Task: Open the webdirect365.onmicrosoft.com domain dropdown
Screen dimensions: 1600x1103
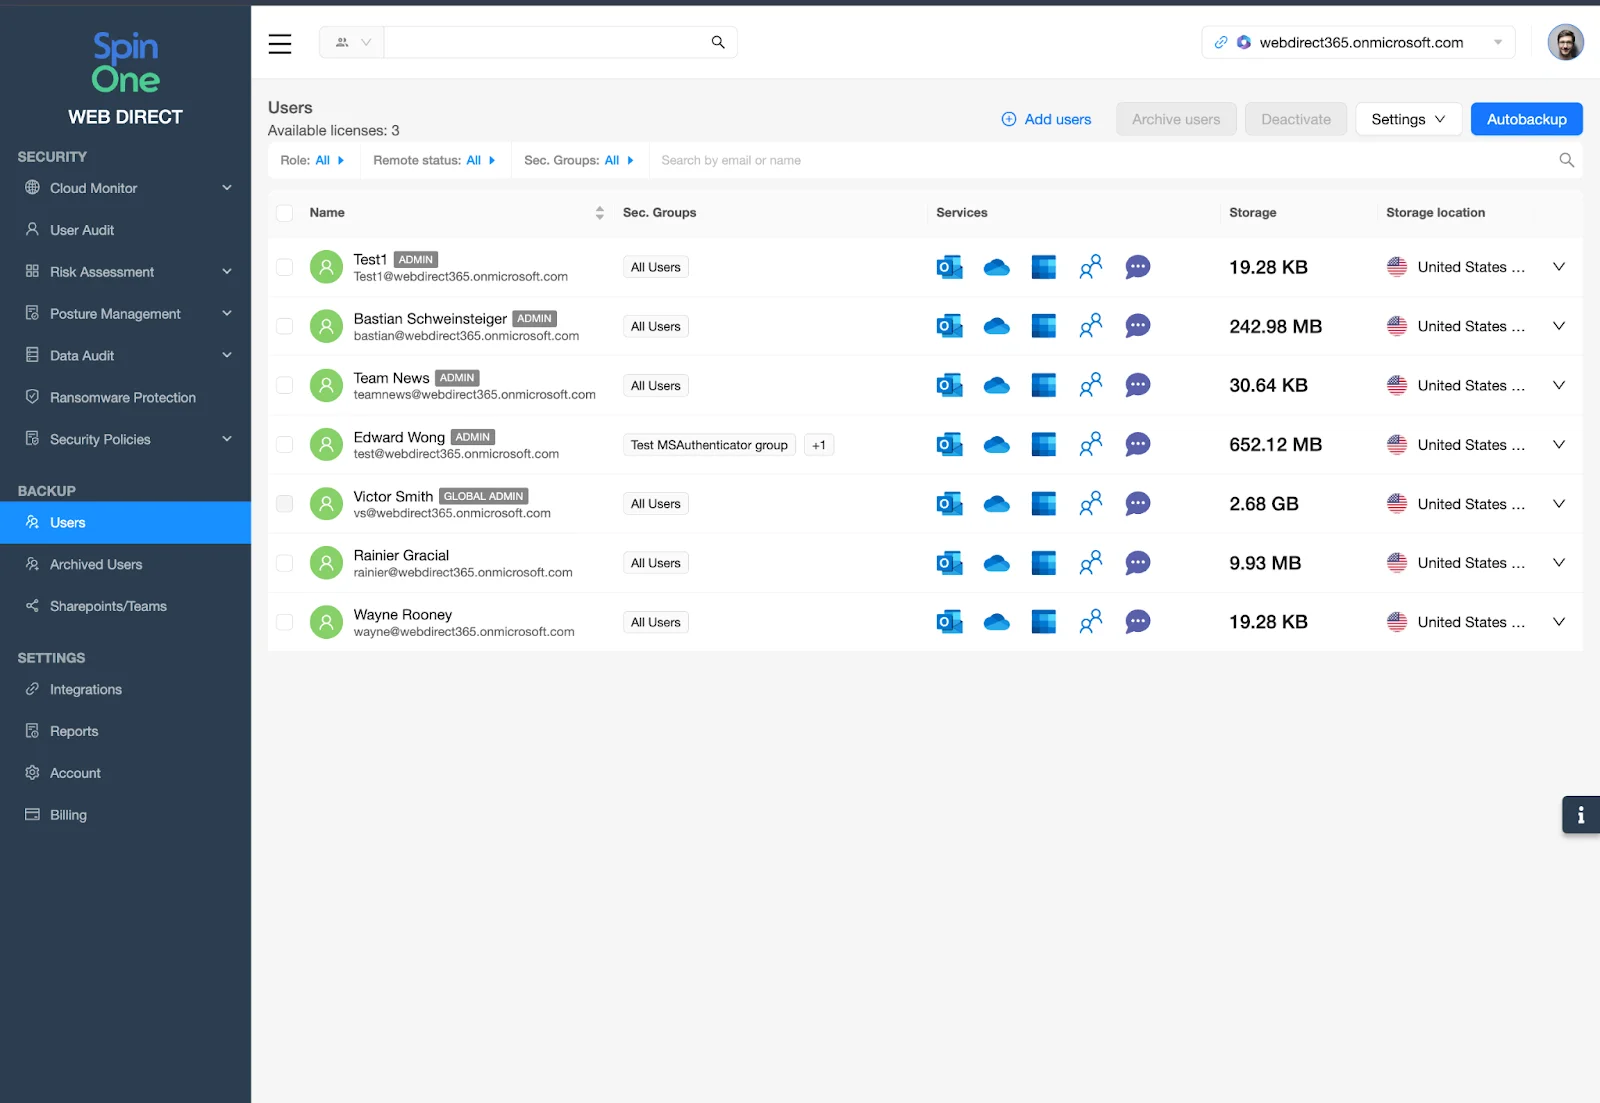Action: coord(1497,42)
